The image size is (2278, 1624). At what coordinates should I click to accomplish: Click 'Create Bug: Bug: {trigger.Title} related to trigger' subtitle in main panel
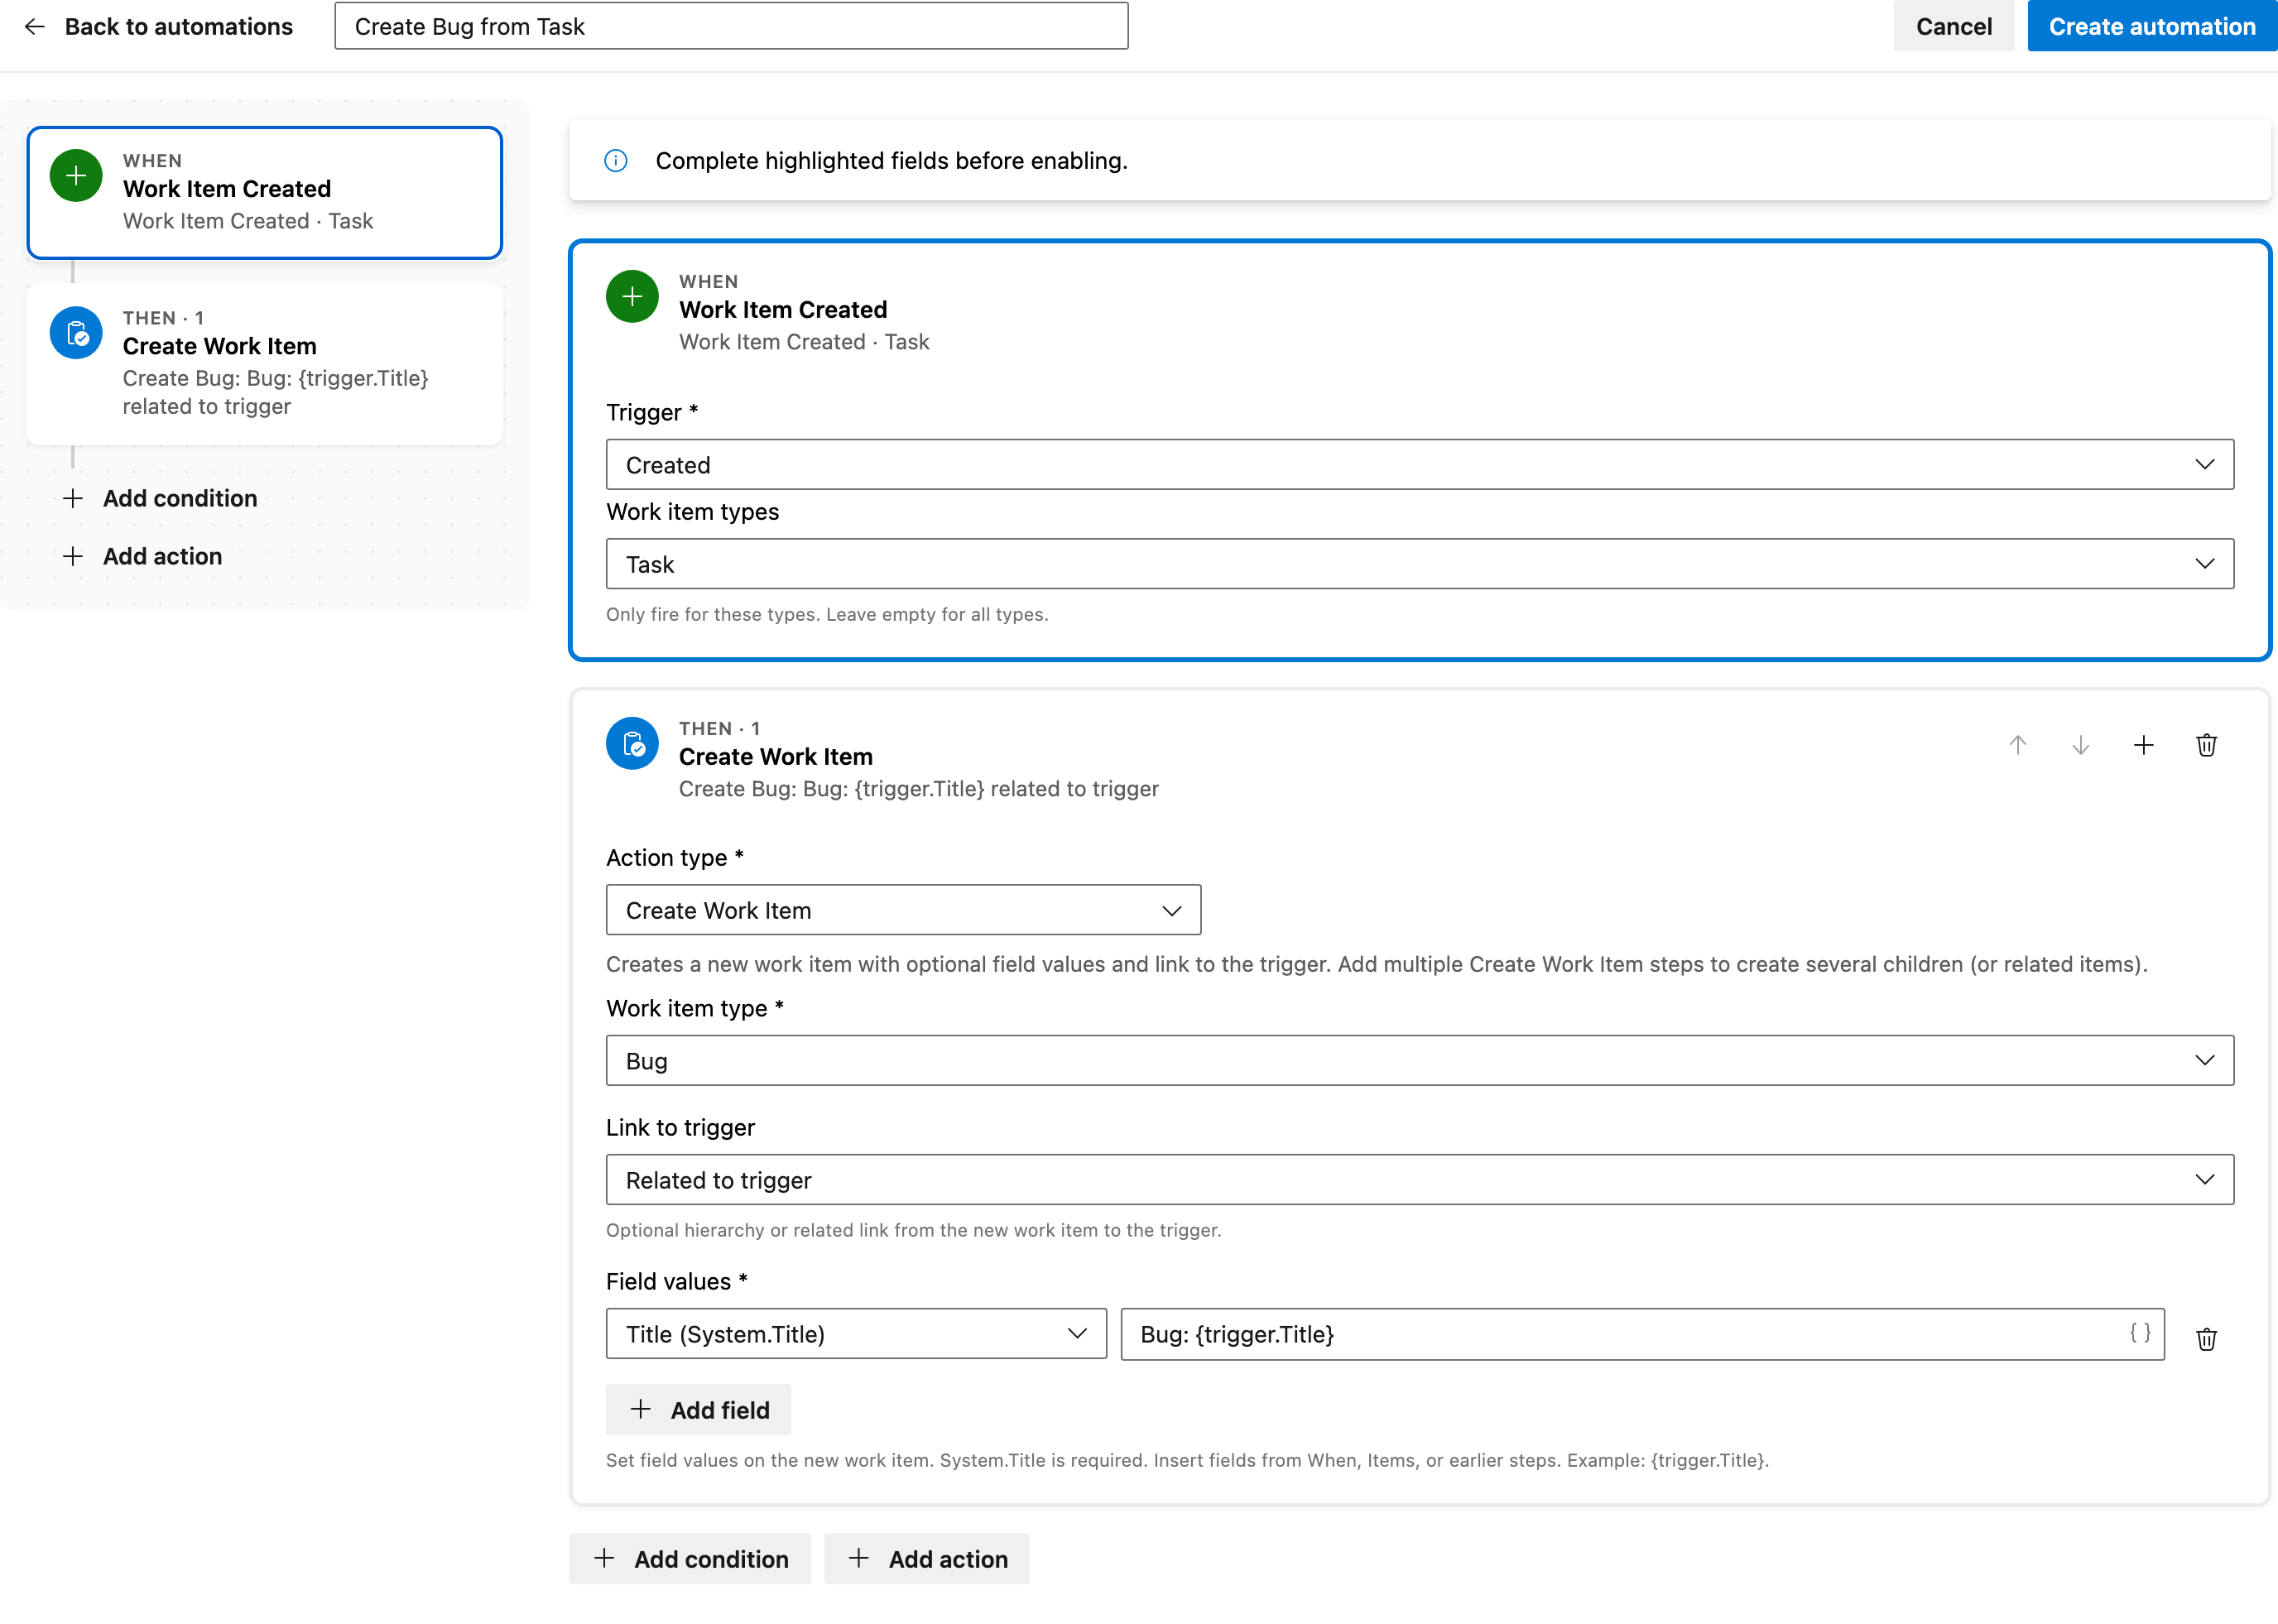(x=918, y=789)
